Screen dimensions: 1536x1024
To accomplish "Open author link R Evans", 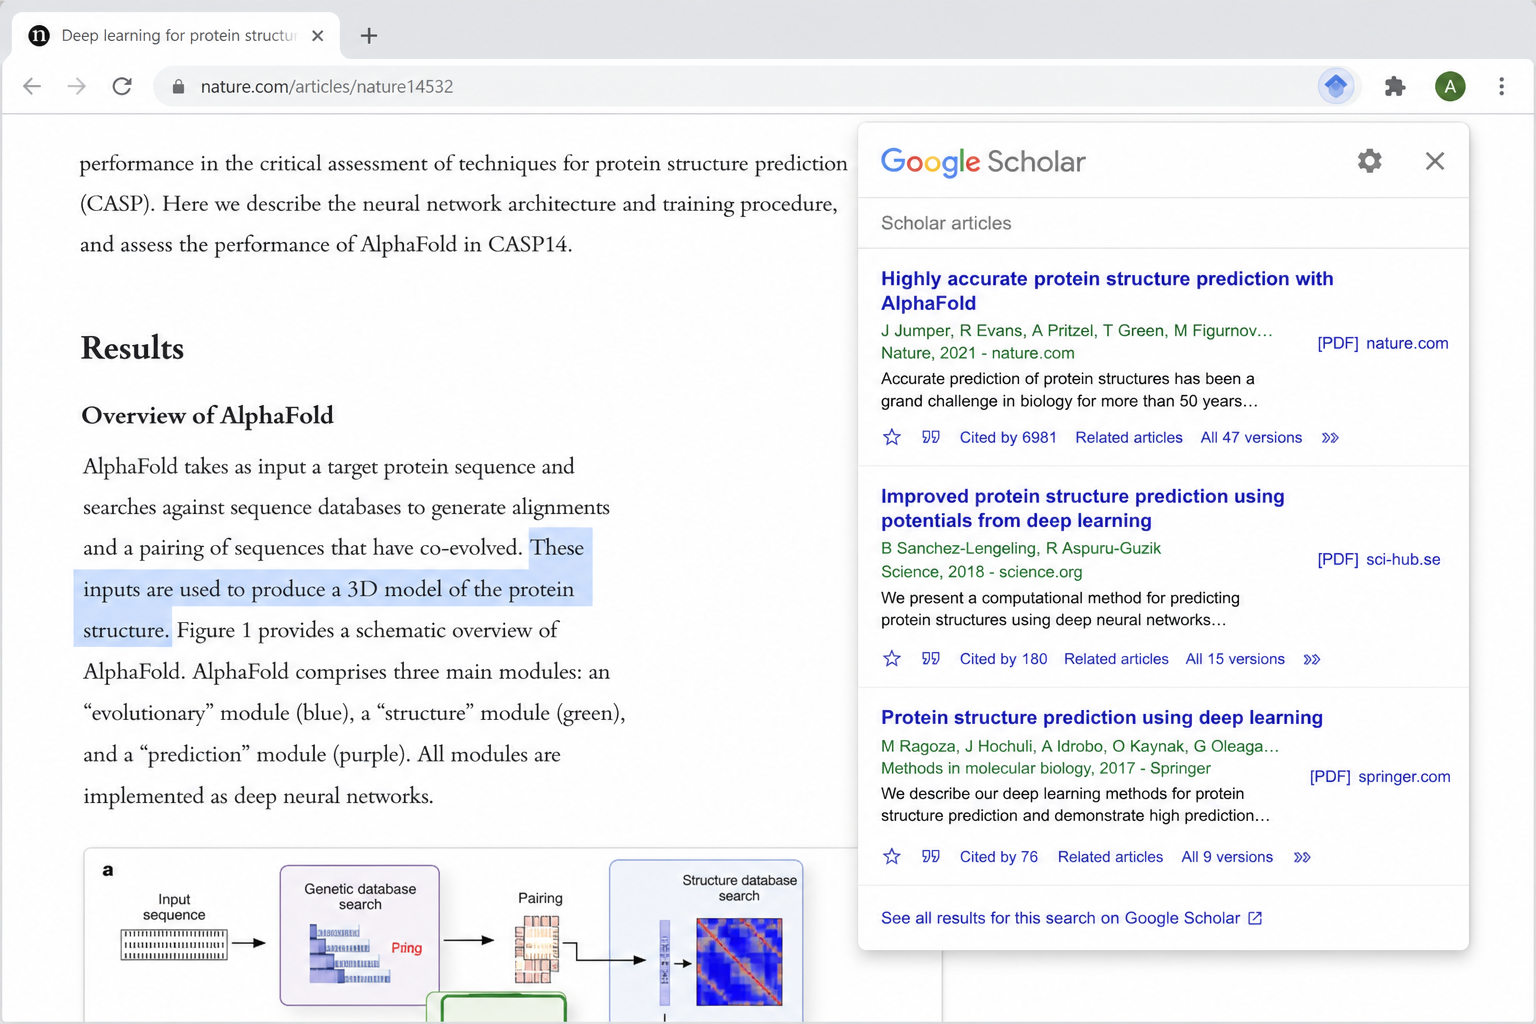I will (991, 330).
